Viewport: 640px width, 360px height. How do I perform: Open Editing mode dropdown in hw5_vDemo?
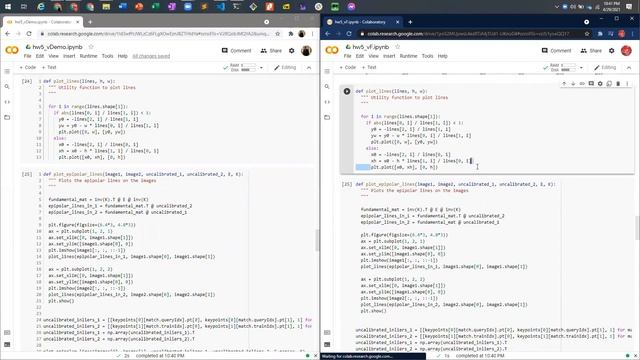pyautogui.click(x=285, y=67)
